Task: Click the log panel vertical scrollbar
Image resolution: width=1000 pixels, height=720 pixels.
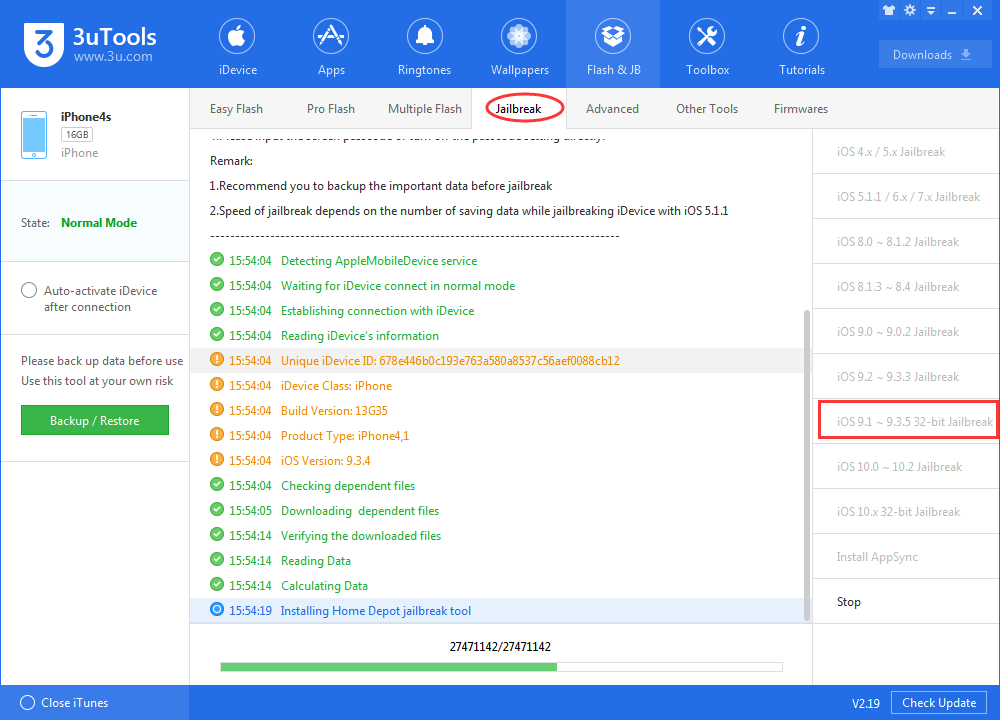Action: point(807,466)
